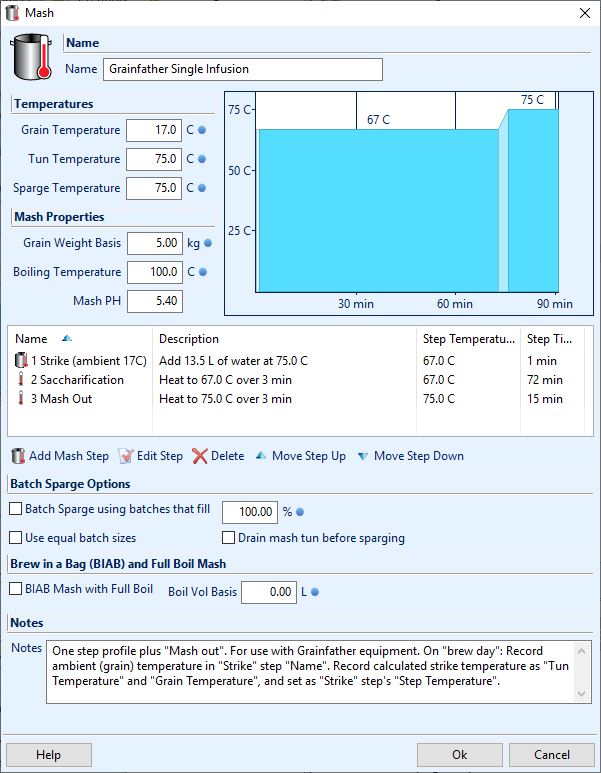Click the red Delete X icon

(x=200, y=456)
